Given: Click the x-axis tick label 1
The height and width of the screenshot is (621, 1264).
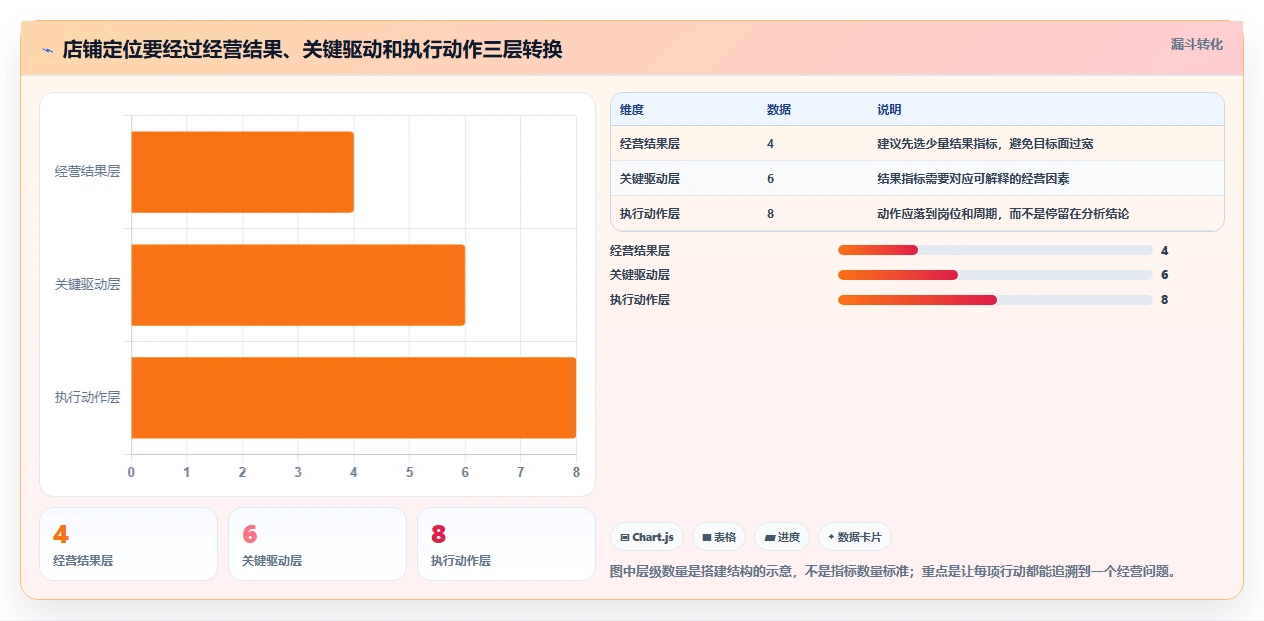Looking at the screenshot, I should pyautogui.click(x=187, y=472).
